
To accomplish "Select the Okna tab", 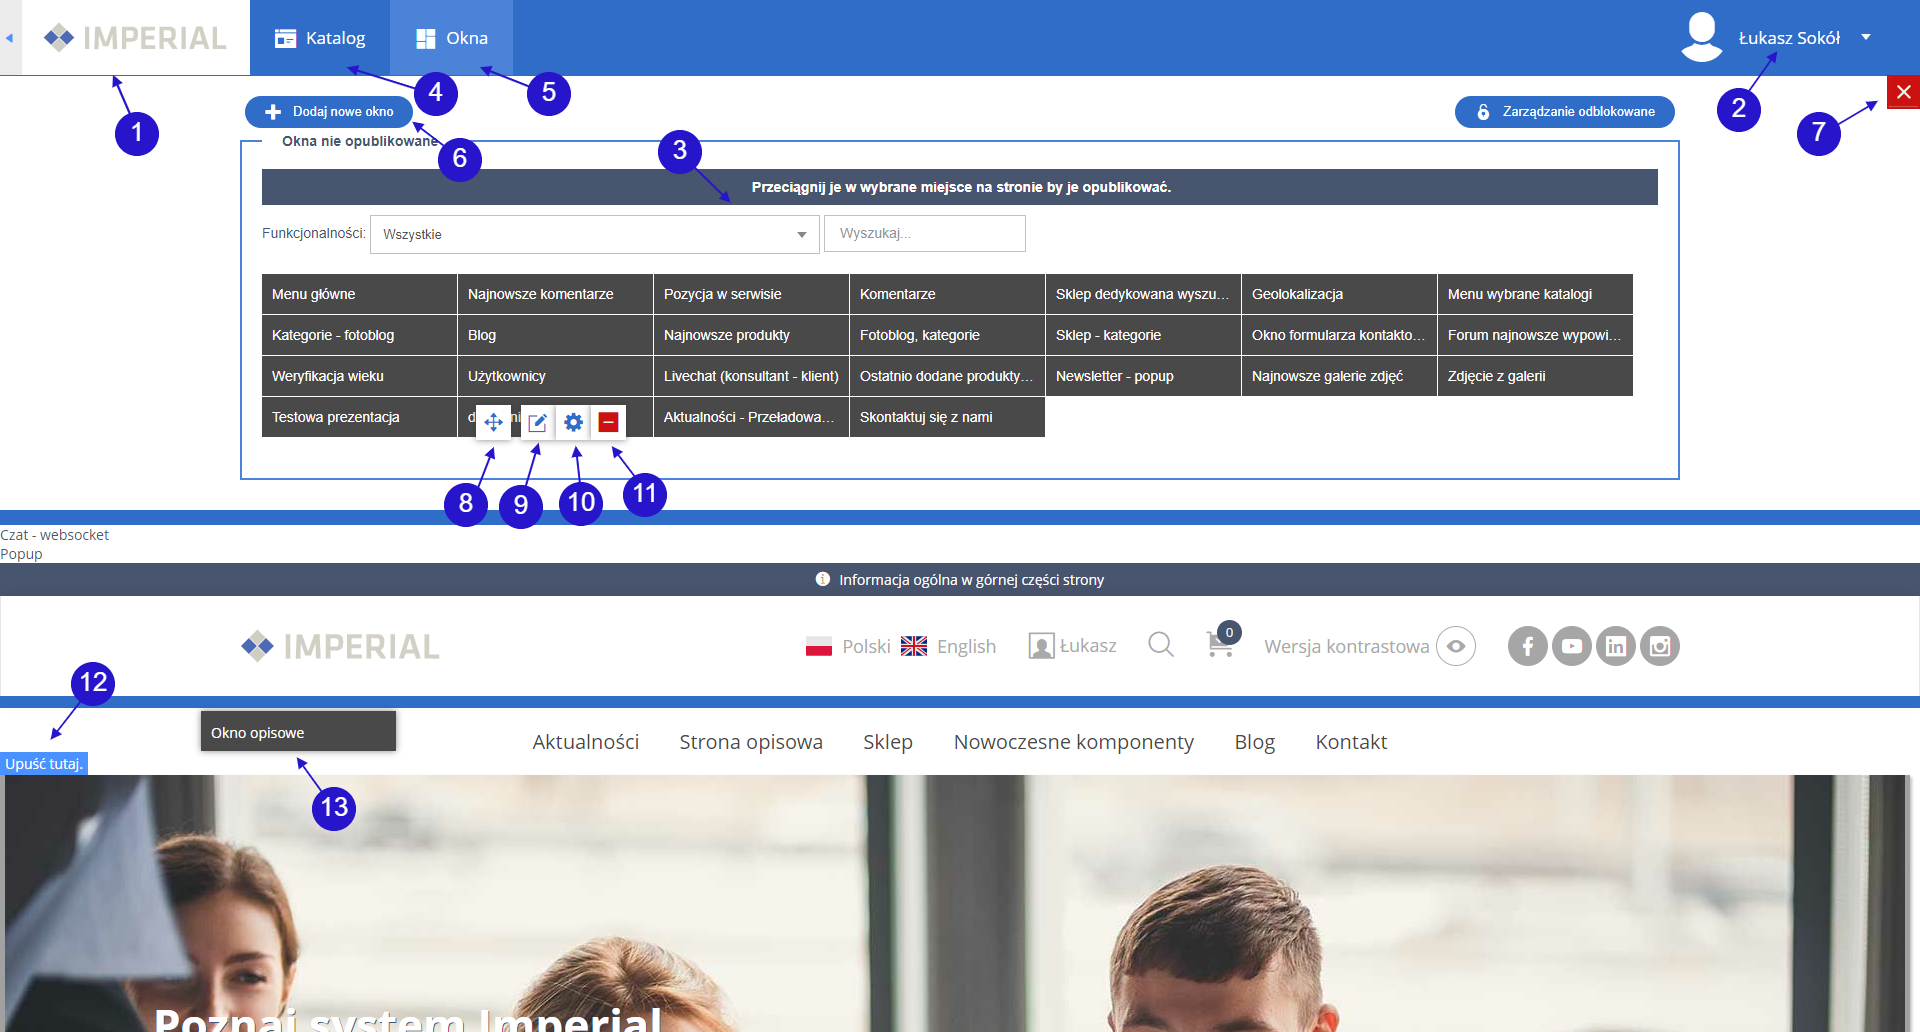I will tap(452, 38).
